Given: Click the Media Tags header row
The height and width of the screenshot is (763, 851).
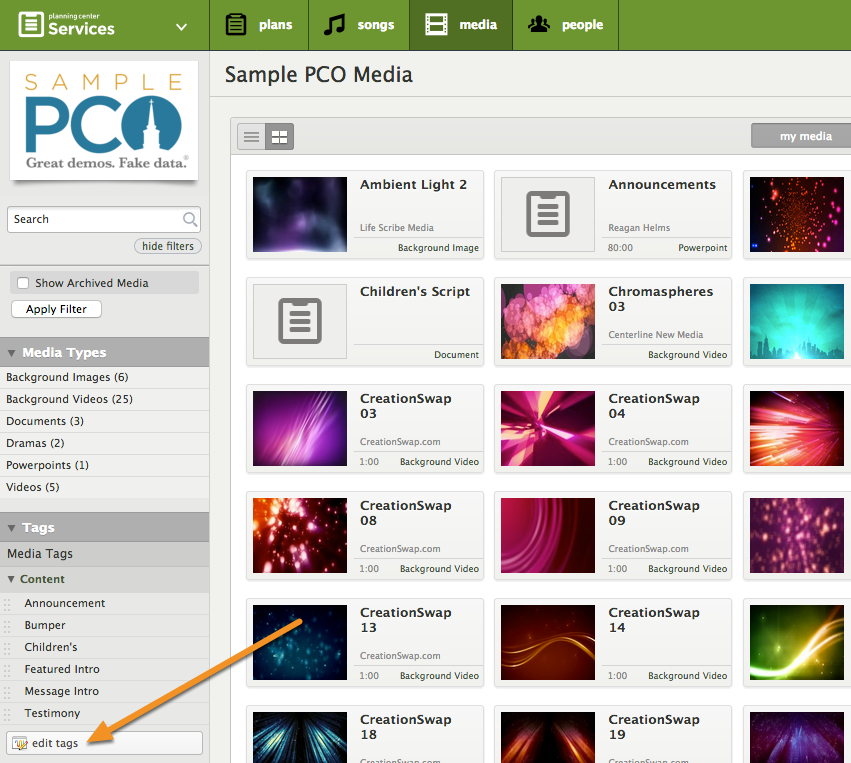Looking at the screenshot, I should [104, 554].
